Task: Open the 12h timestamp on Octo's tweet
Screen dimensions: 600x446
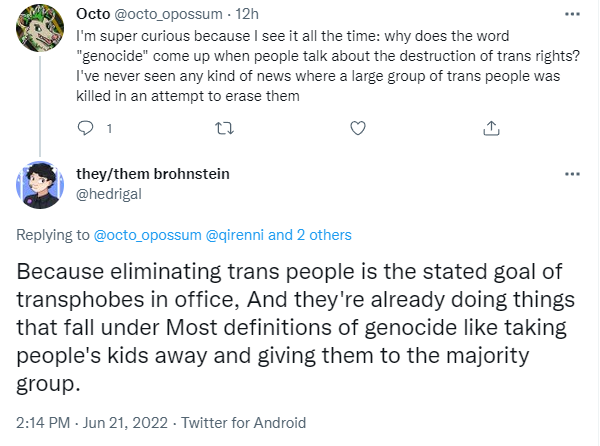Action: (x=247, y=14)
